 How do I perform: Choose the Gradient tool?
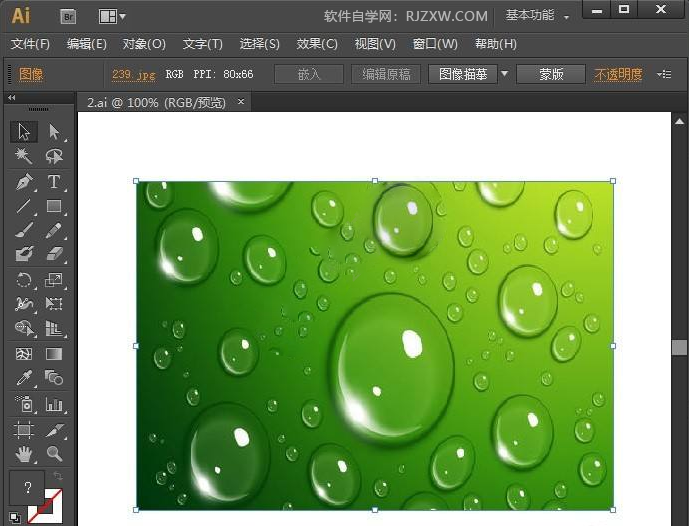[x=54, y=354]
